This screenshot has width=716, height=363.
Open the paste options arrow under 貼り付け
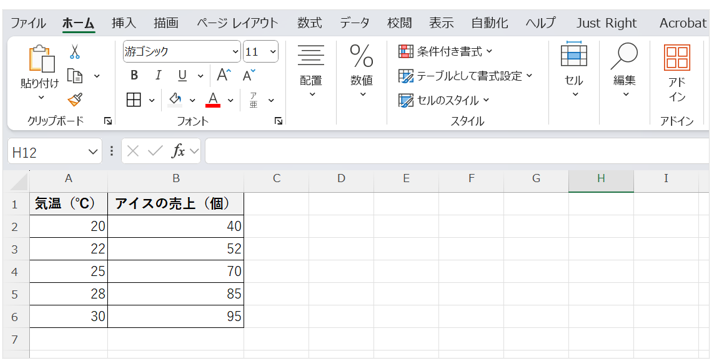[41, 97]
